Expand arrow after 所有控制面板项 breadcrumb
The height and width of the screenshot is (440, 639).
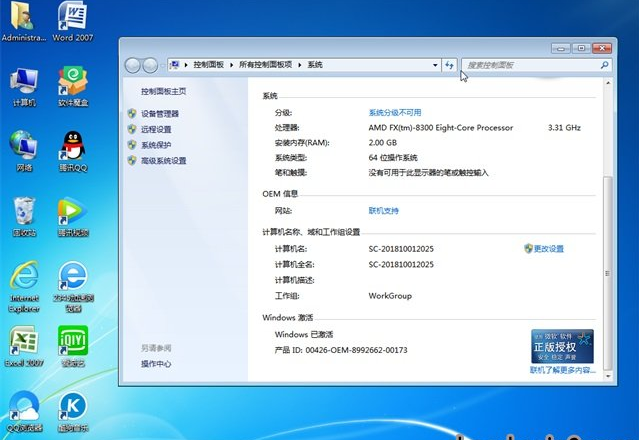point(300,65)
